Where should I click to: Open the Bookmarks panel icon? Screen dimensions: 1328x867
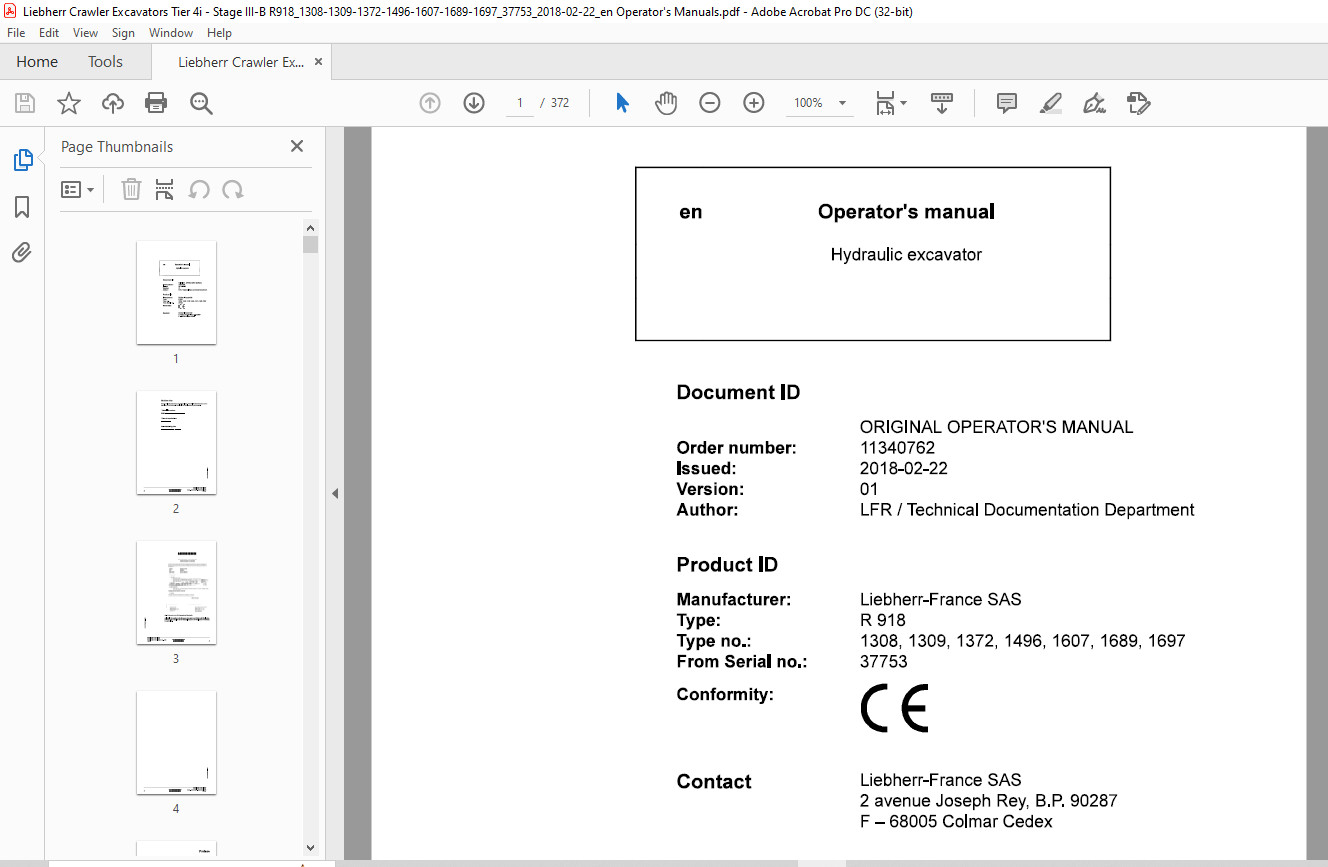pyautogui.click(x=22, y=207)
